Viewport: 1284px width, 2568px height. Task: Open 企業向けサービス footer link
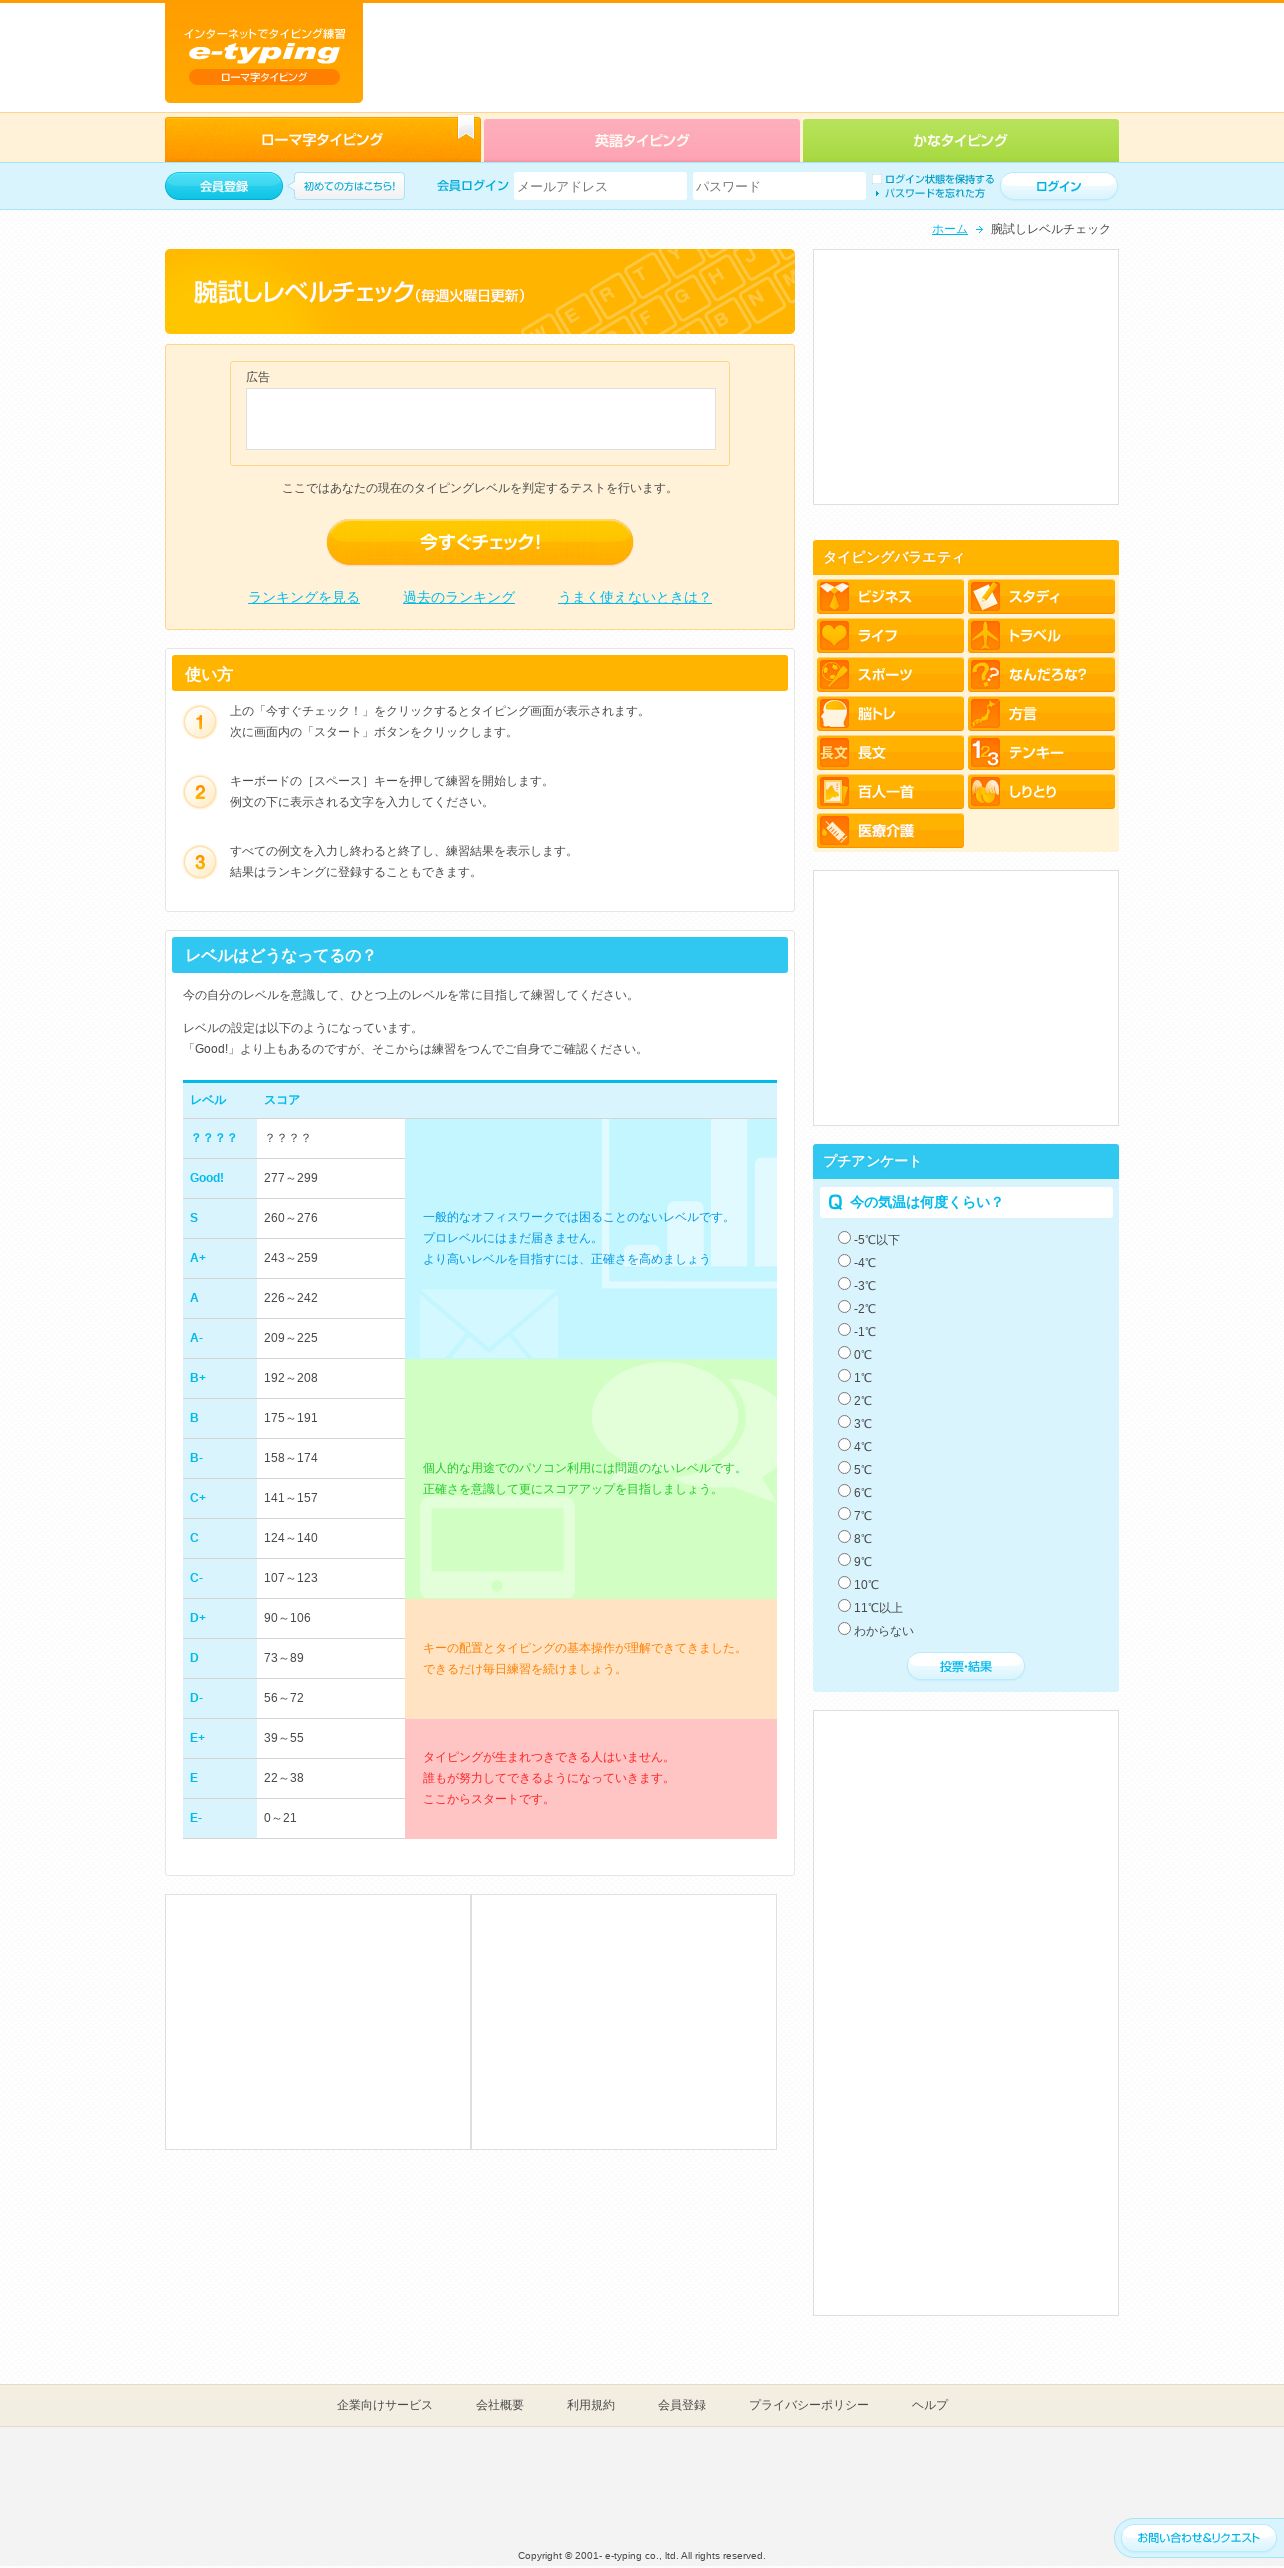385,2405
